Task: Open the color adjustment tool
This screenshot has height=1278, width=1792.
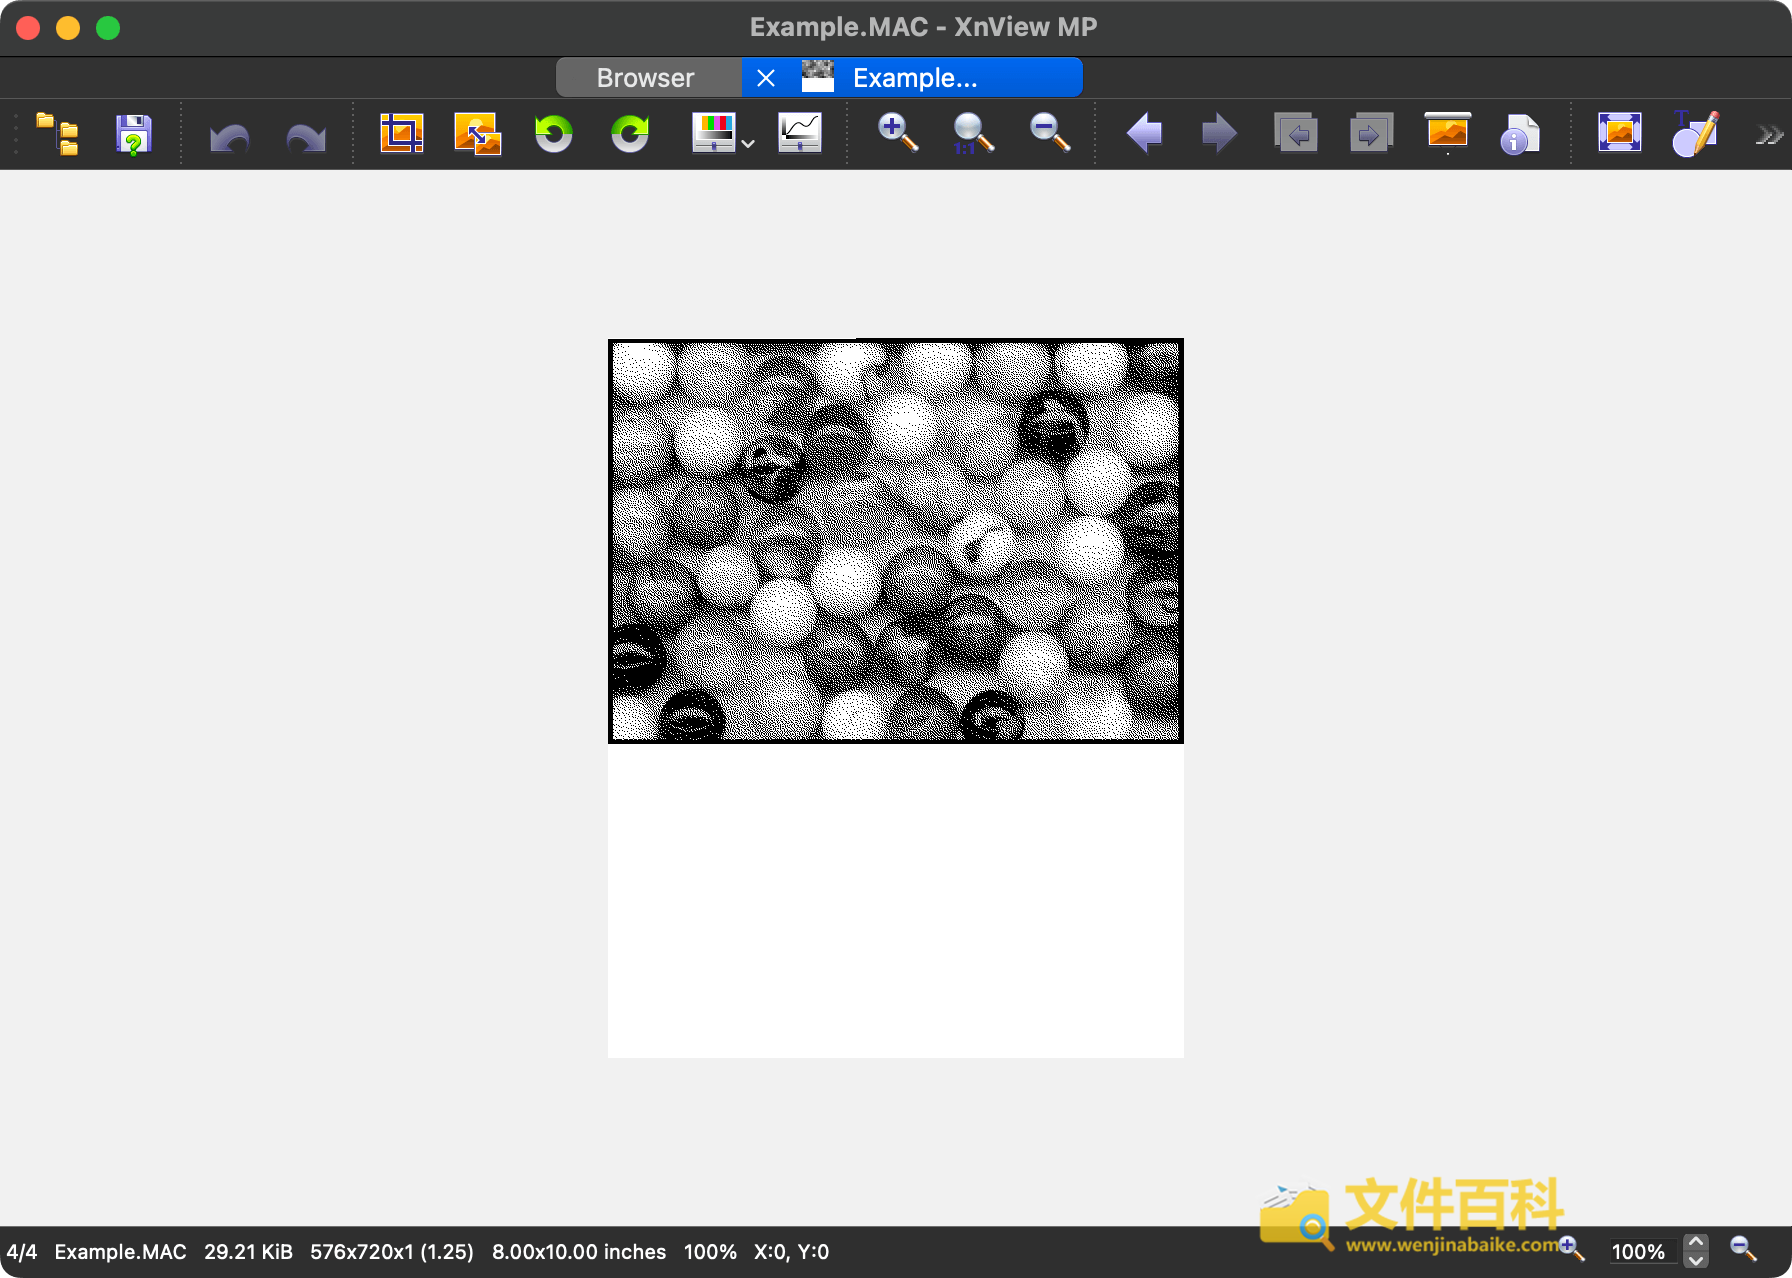Action: (714, 133)
